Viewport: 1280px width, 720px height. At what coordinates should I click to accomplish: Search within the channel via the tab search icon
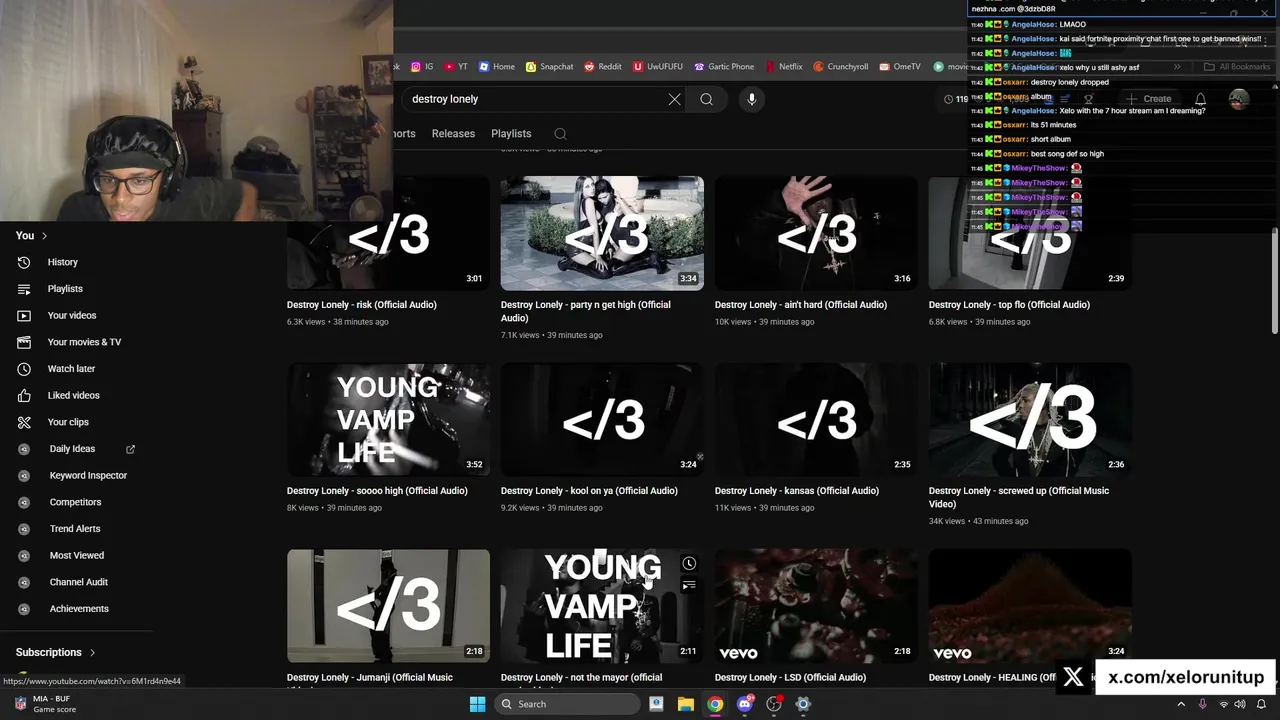tap(560, 134)
